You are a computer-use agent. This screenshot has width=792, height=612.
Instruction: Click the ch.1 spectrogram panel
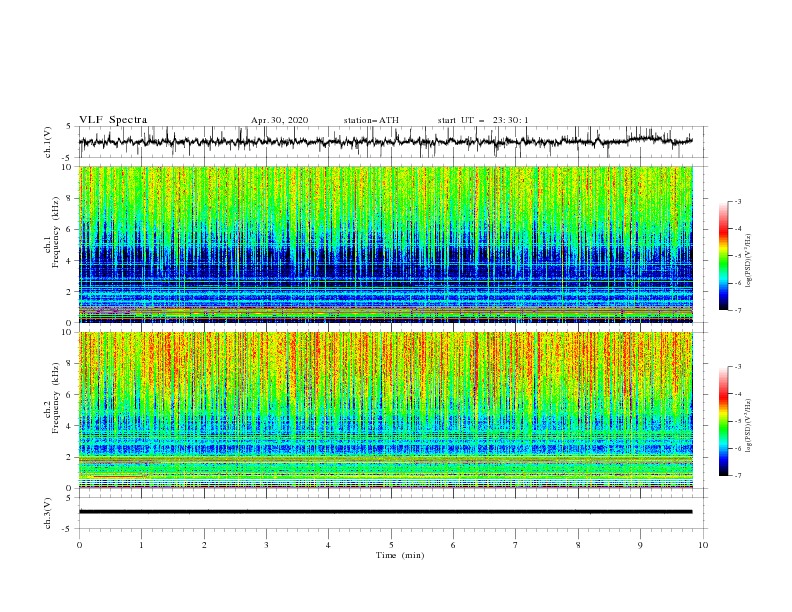(x=386, y=244)
